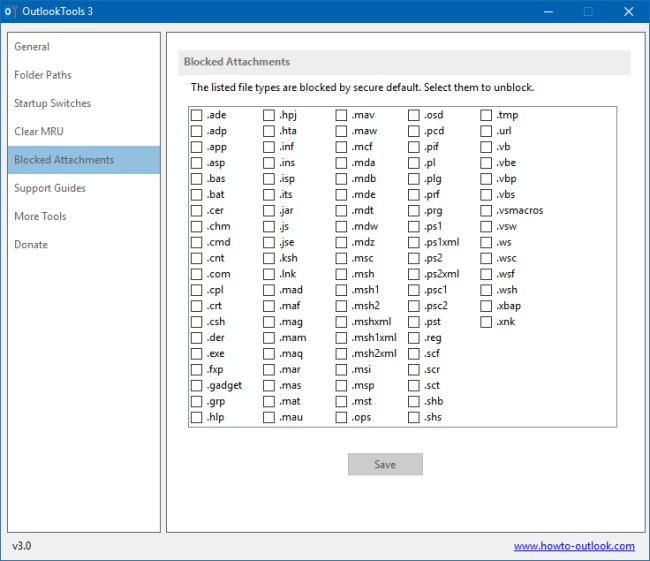This screenshot has width=650, height=561.
Task: Select the .ps1 checkbox
Action: (x=415, y=227)
